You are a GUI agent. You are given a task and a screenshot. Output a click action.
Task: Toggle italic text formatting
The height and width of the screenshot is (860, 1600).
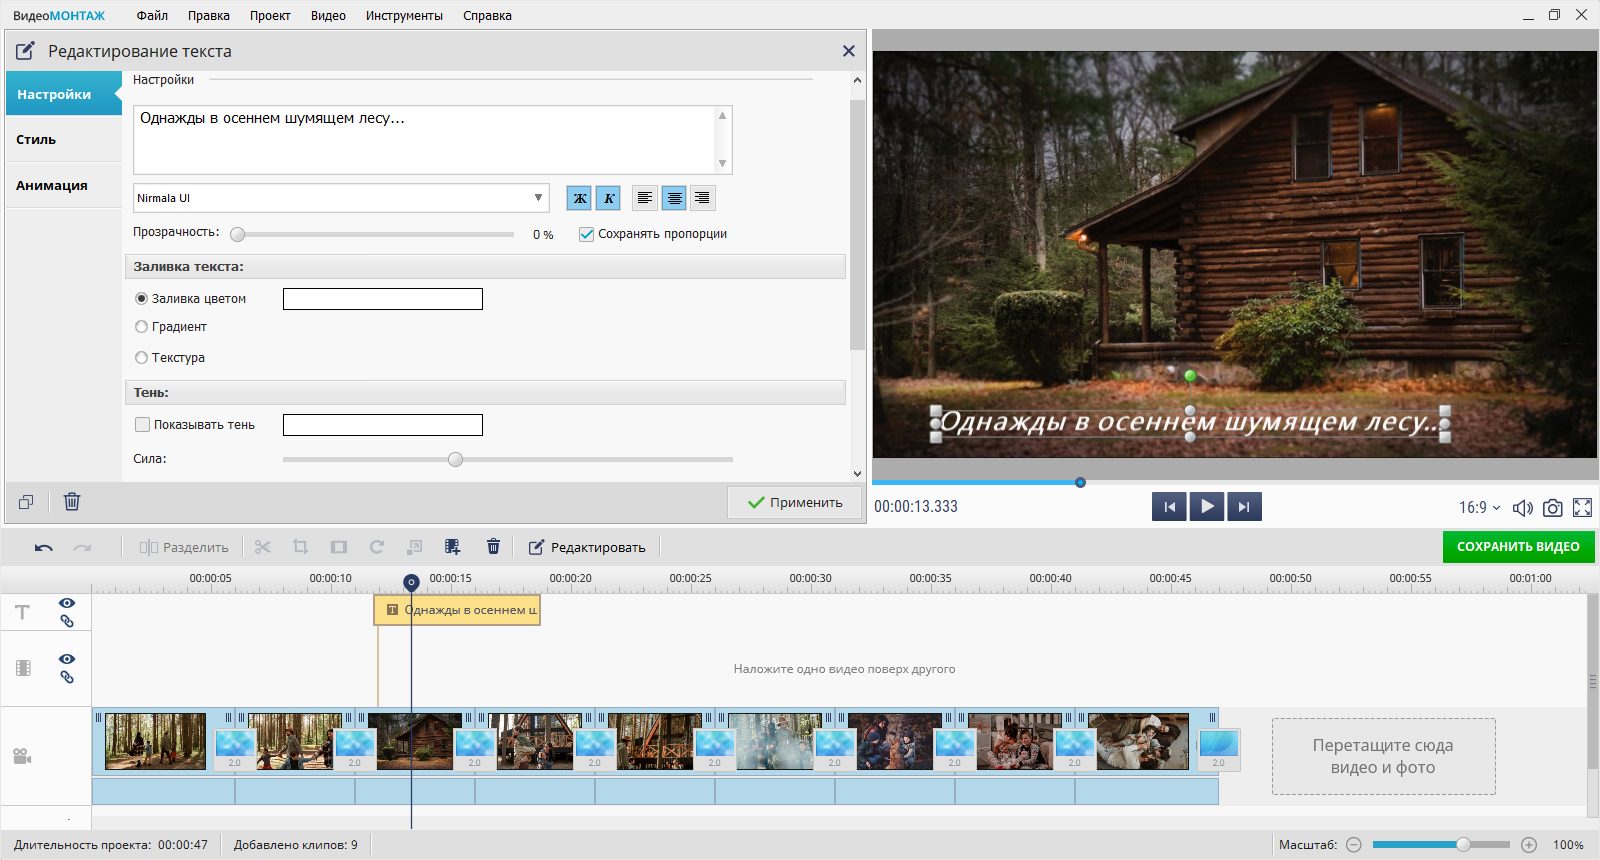[608, 198]
